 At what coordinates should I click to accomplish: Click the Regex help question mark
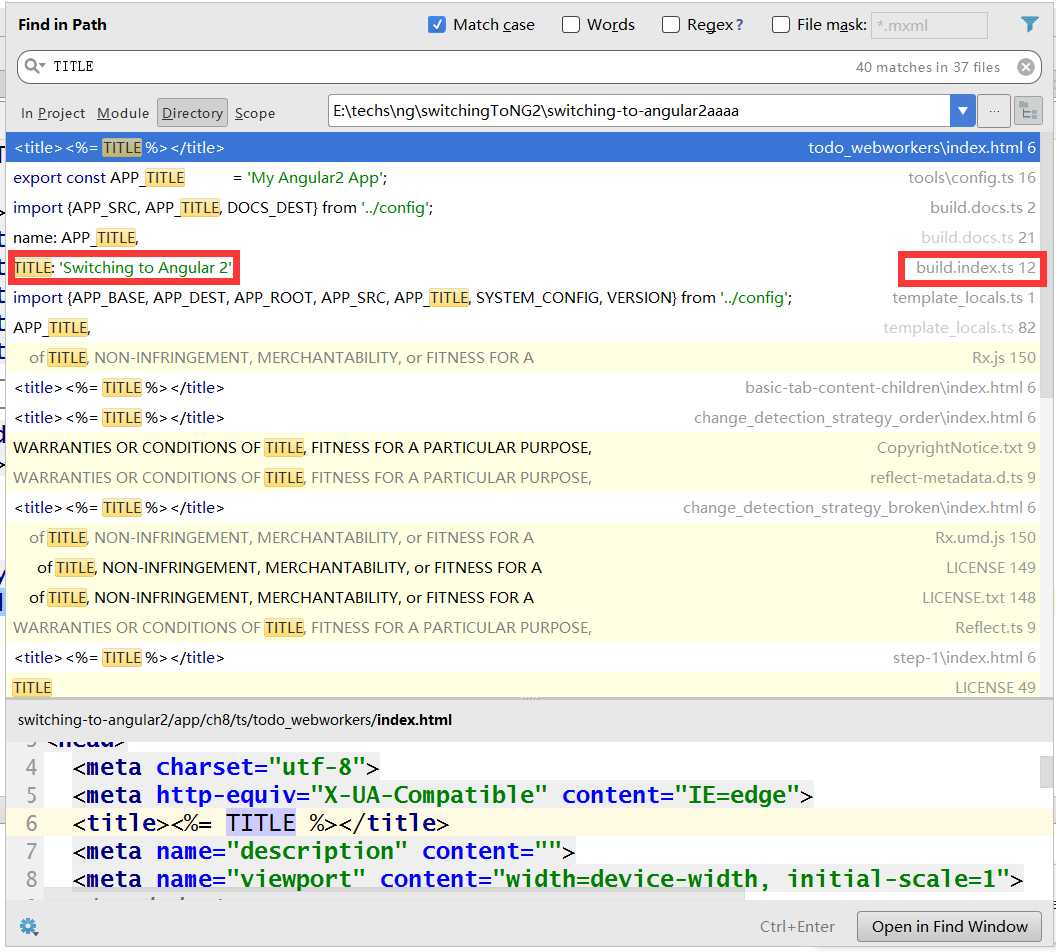tap(739, 25)
